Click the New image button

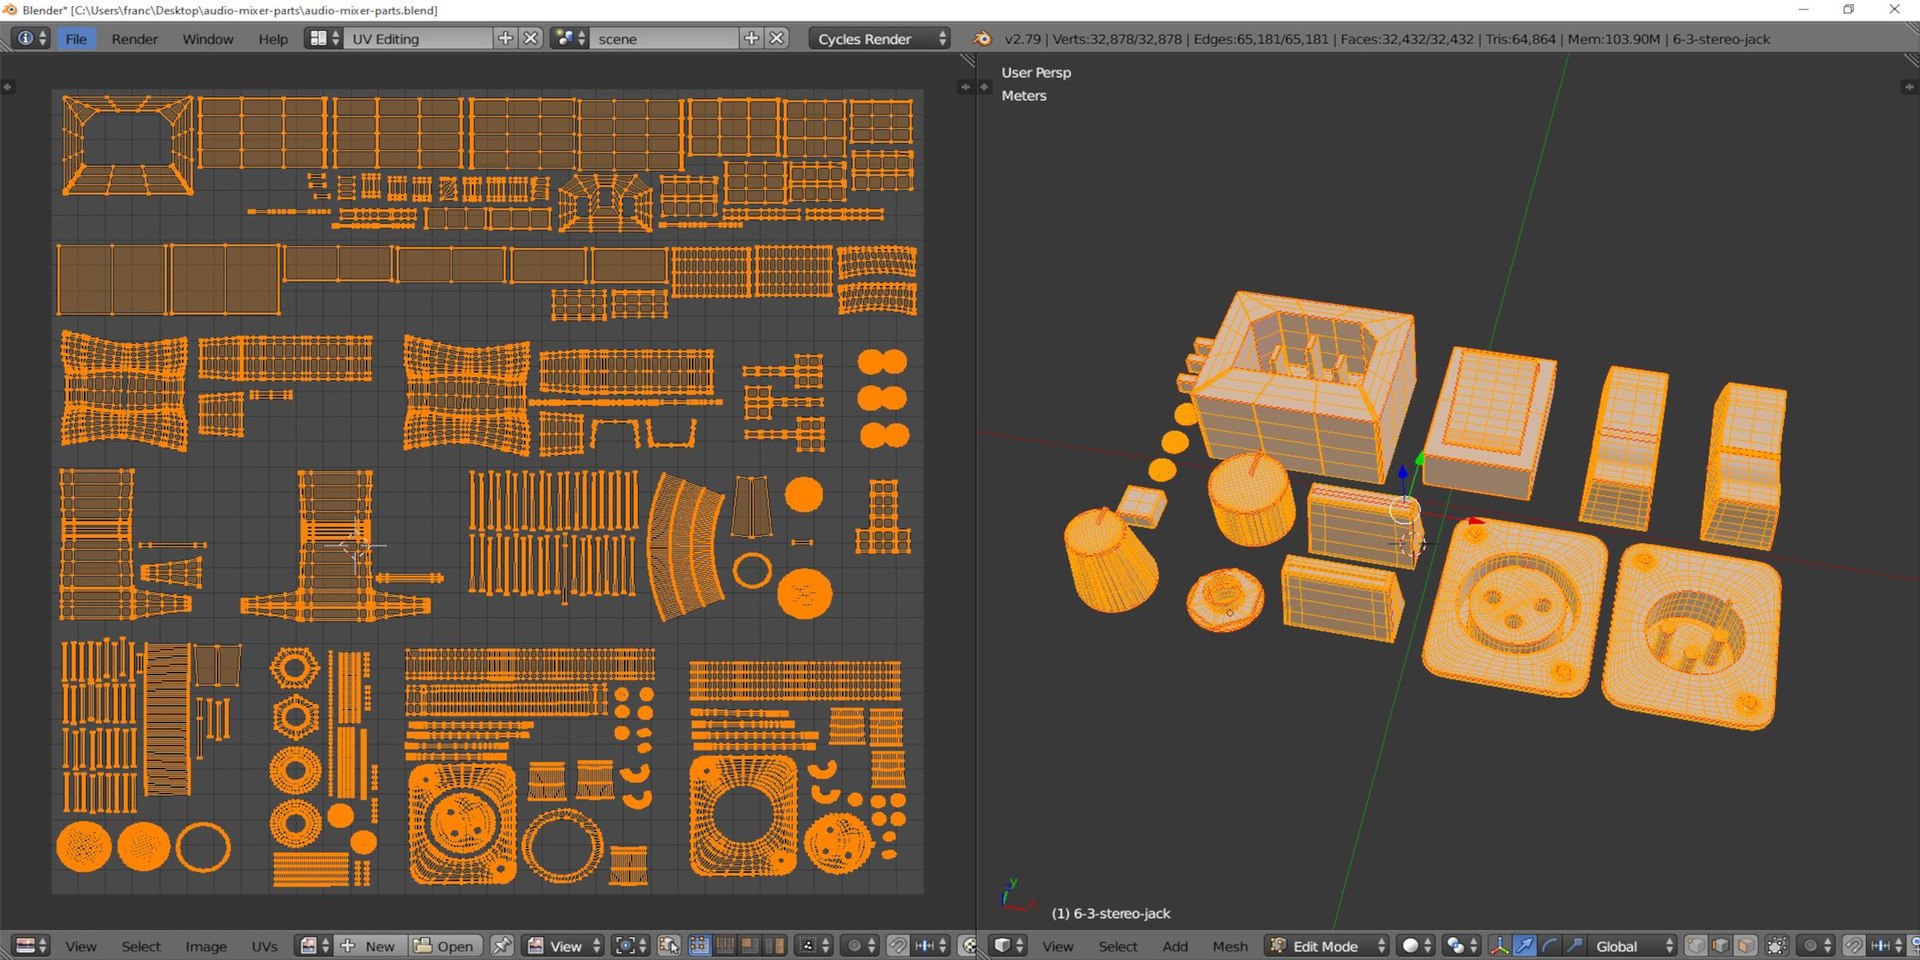click(370, 945)
